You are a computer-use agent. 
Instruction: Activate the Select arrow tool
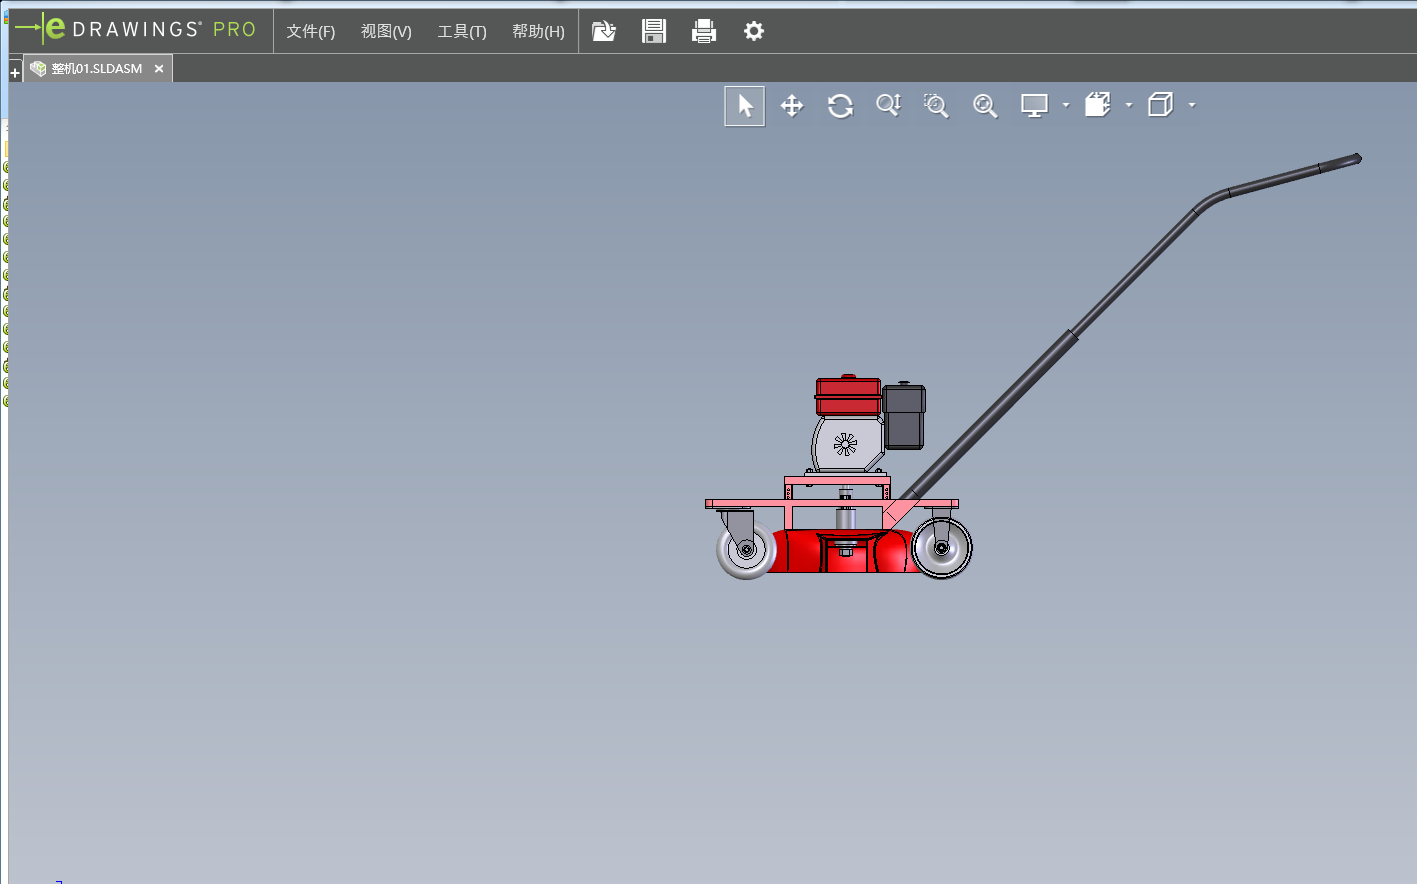click(x=745, y=106)
